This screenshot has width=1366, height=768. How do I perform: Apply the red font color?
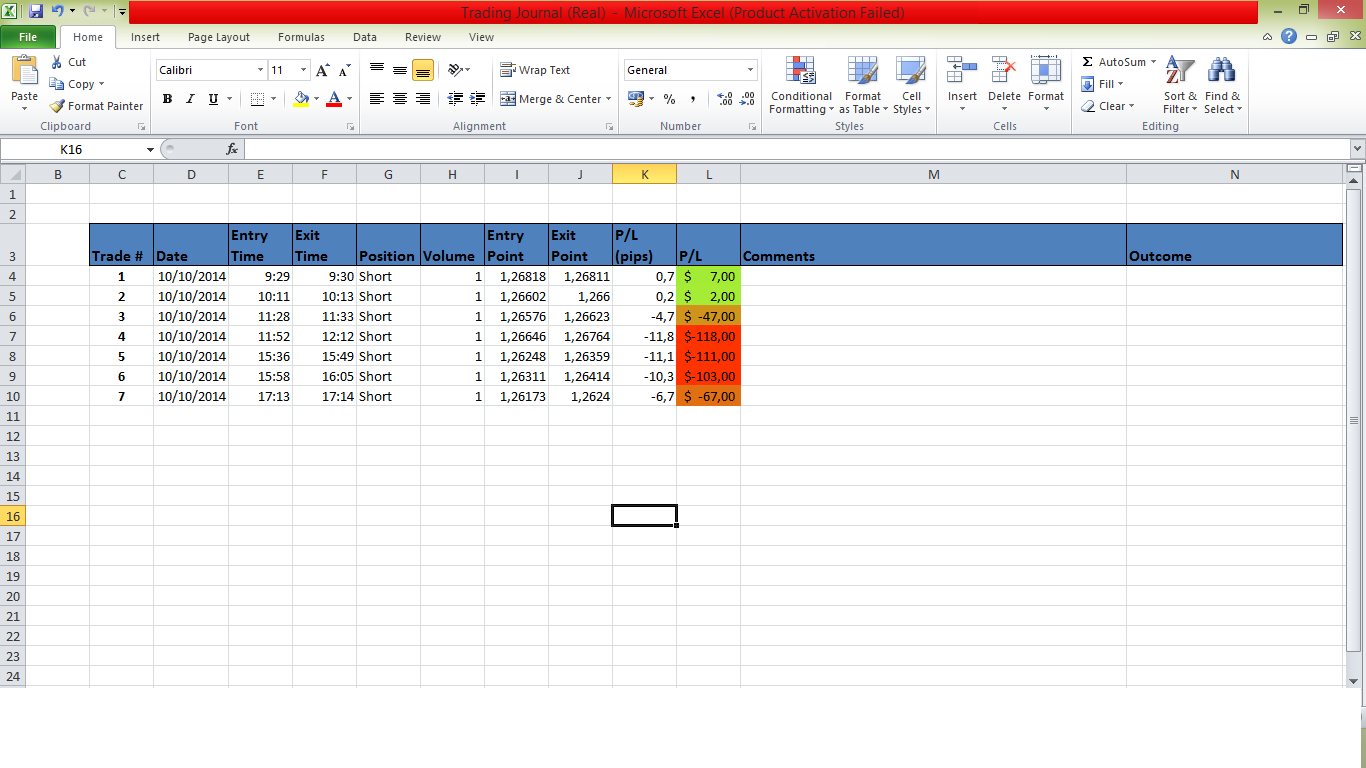point(334,99)
